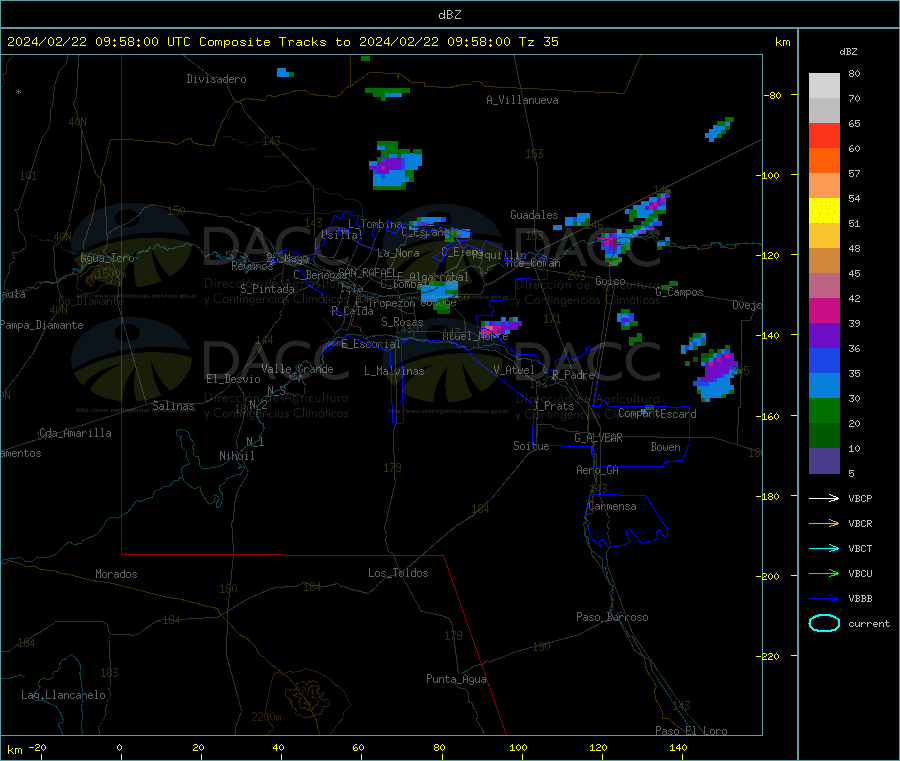Click the A_Villanueva map label
This screenshot has width=900, height=761.
point(522,100)
